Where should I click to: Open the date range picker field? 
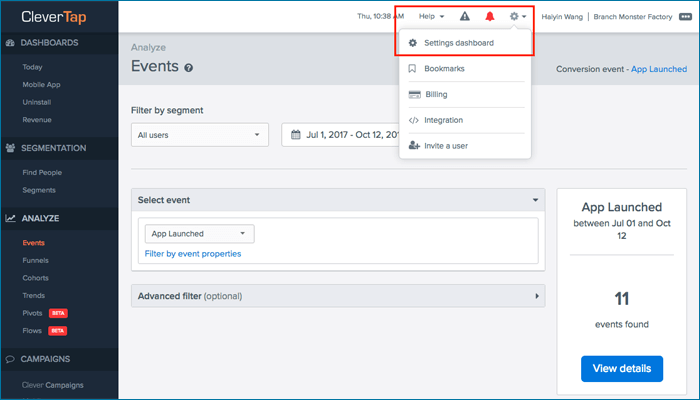coord(341,135)
